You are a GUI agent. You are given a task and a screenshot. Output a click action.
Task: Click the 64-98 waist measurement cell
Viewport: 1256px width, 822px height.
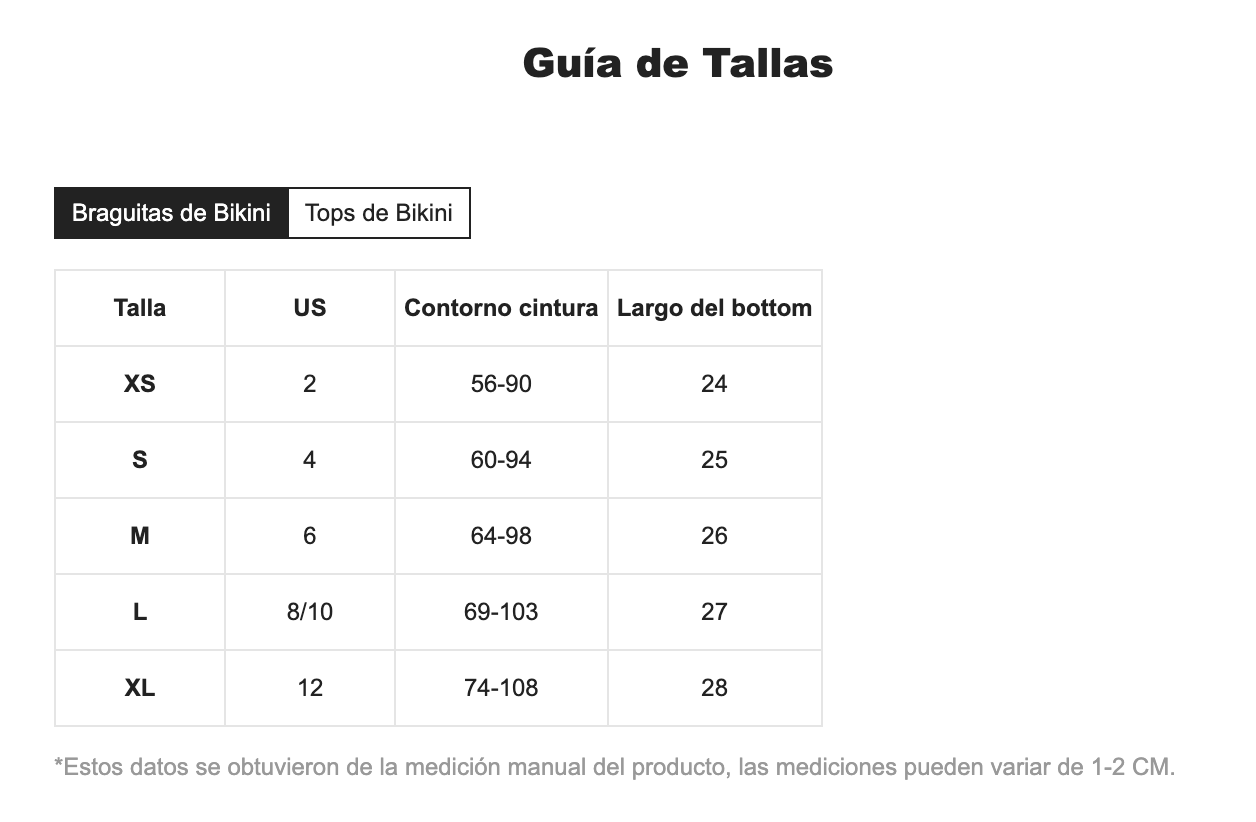(x=501, y=536)
